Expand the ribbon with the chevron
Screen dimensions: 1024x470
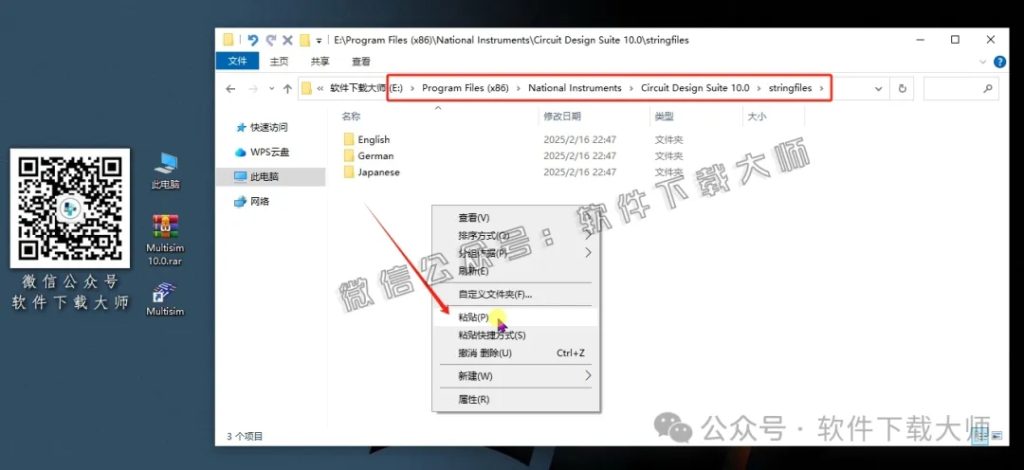pos(984,62)
